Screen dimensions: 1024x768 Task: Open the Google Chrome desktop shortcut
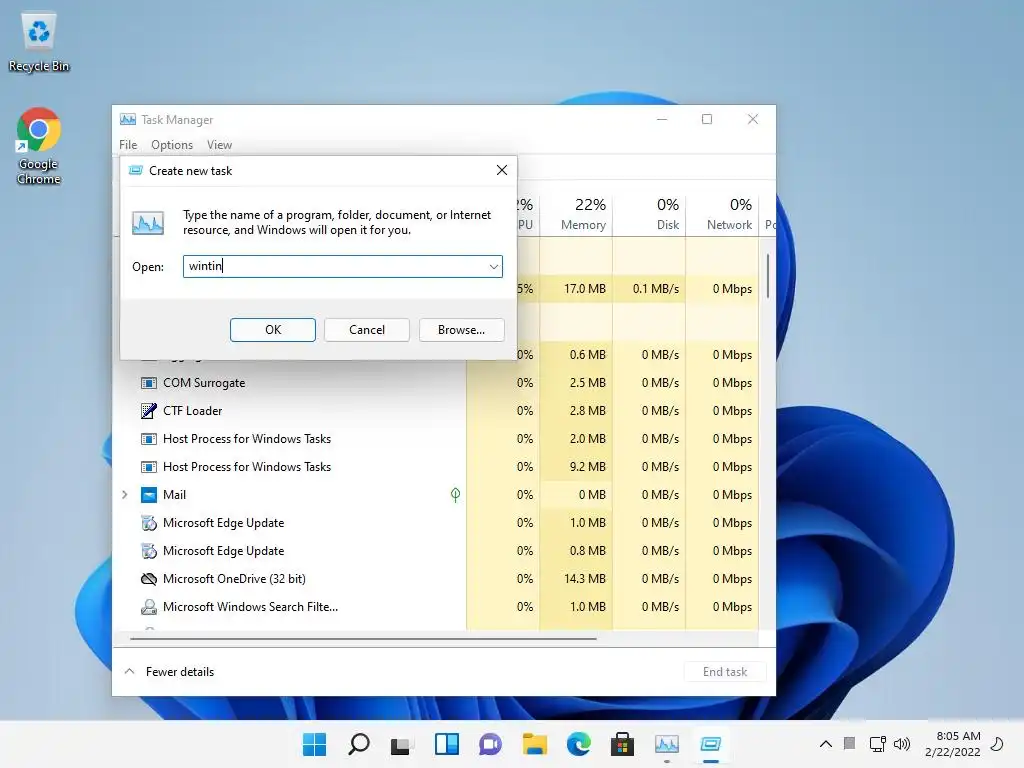coord(39,146)
